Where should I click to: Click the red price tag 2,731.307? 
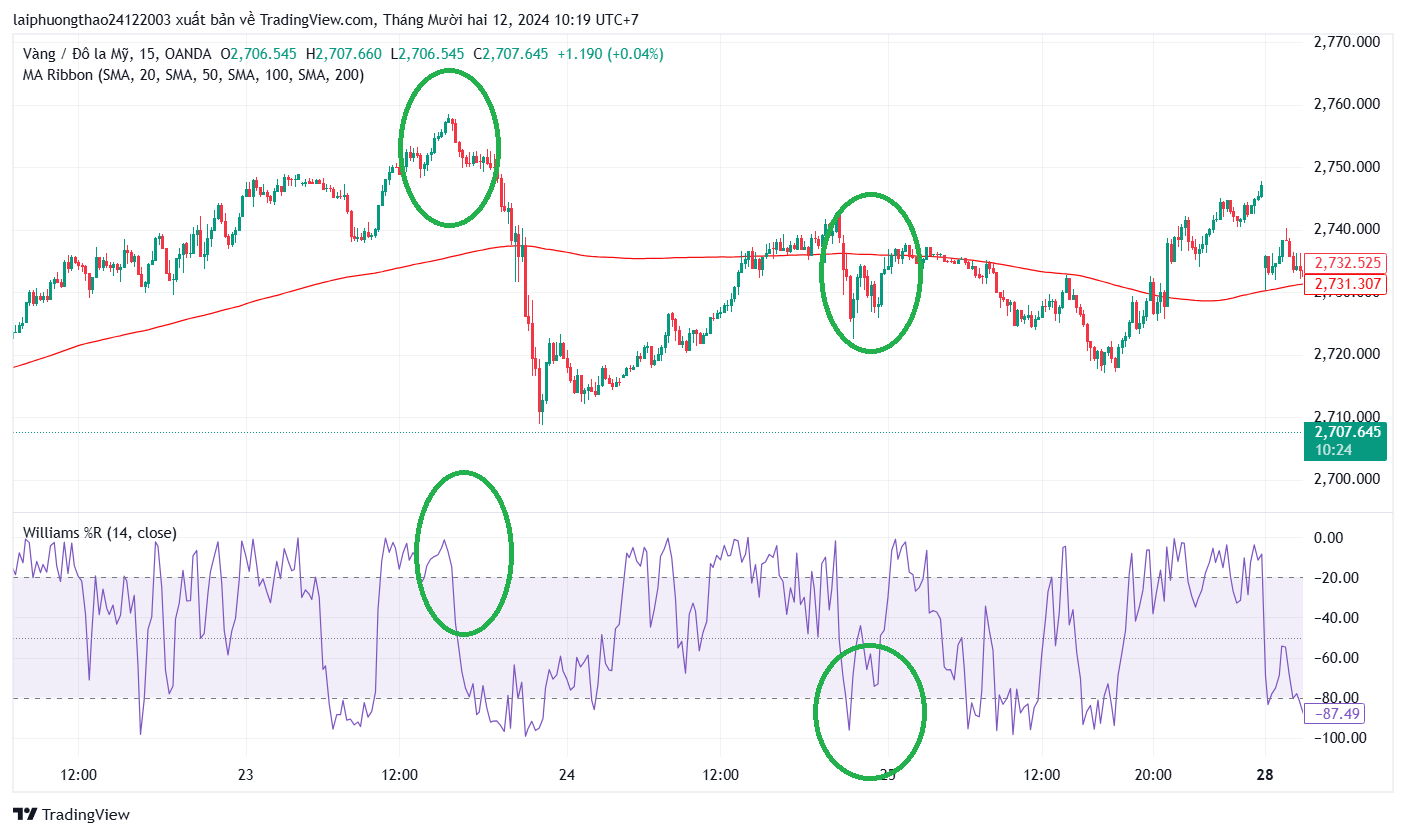click(1347, 284)
